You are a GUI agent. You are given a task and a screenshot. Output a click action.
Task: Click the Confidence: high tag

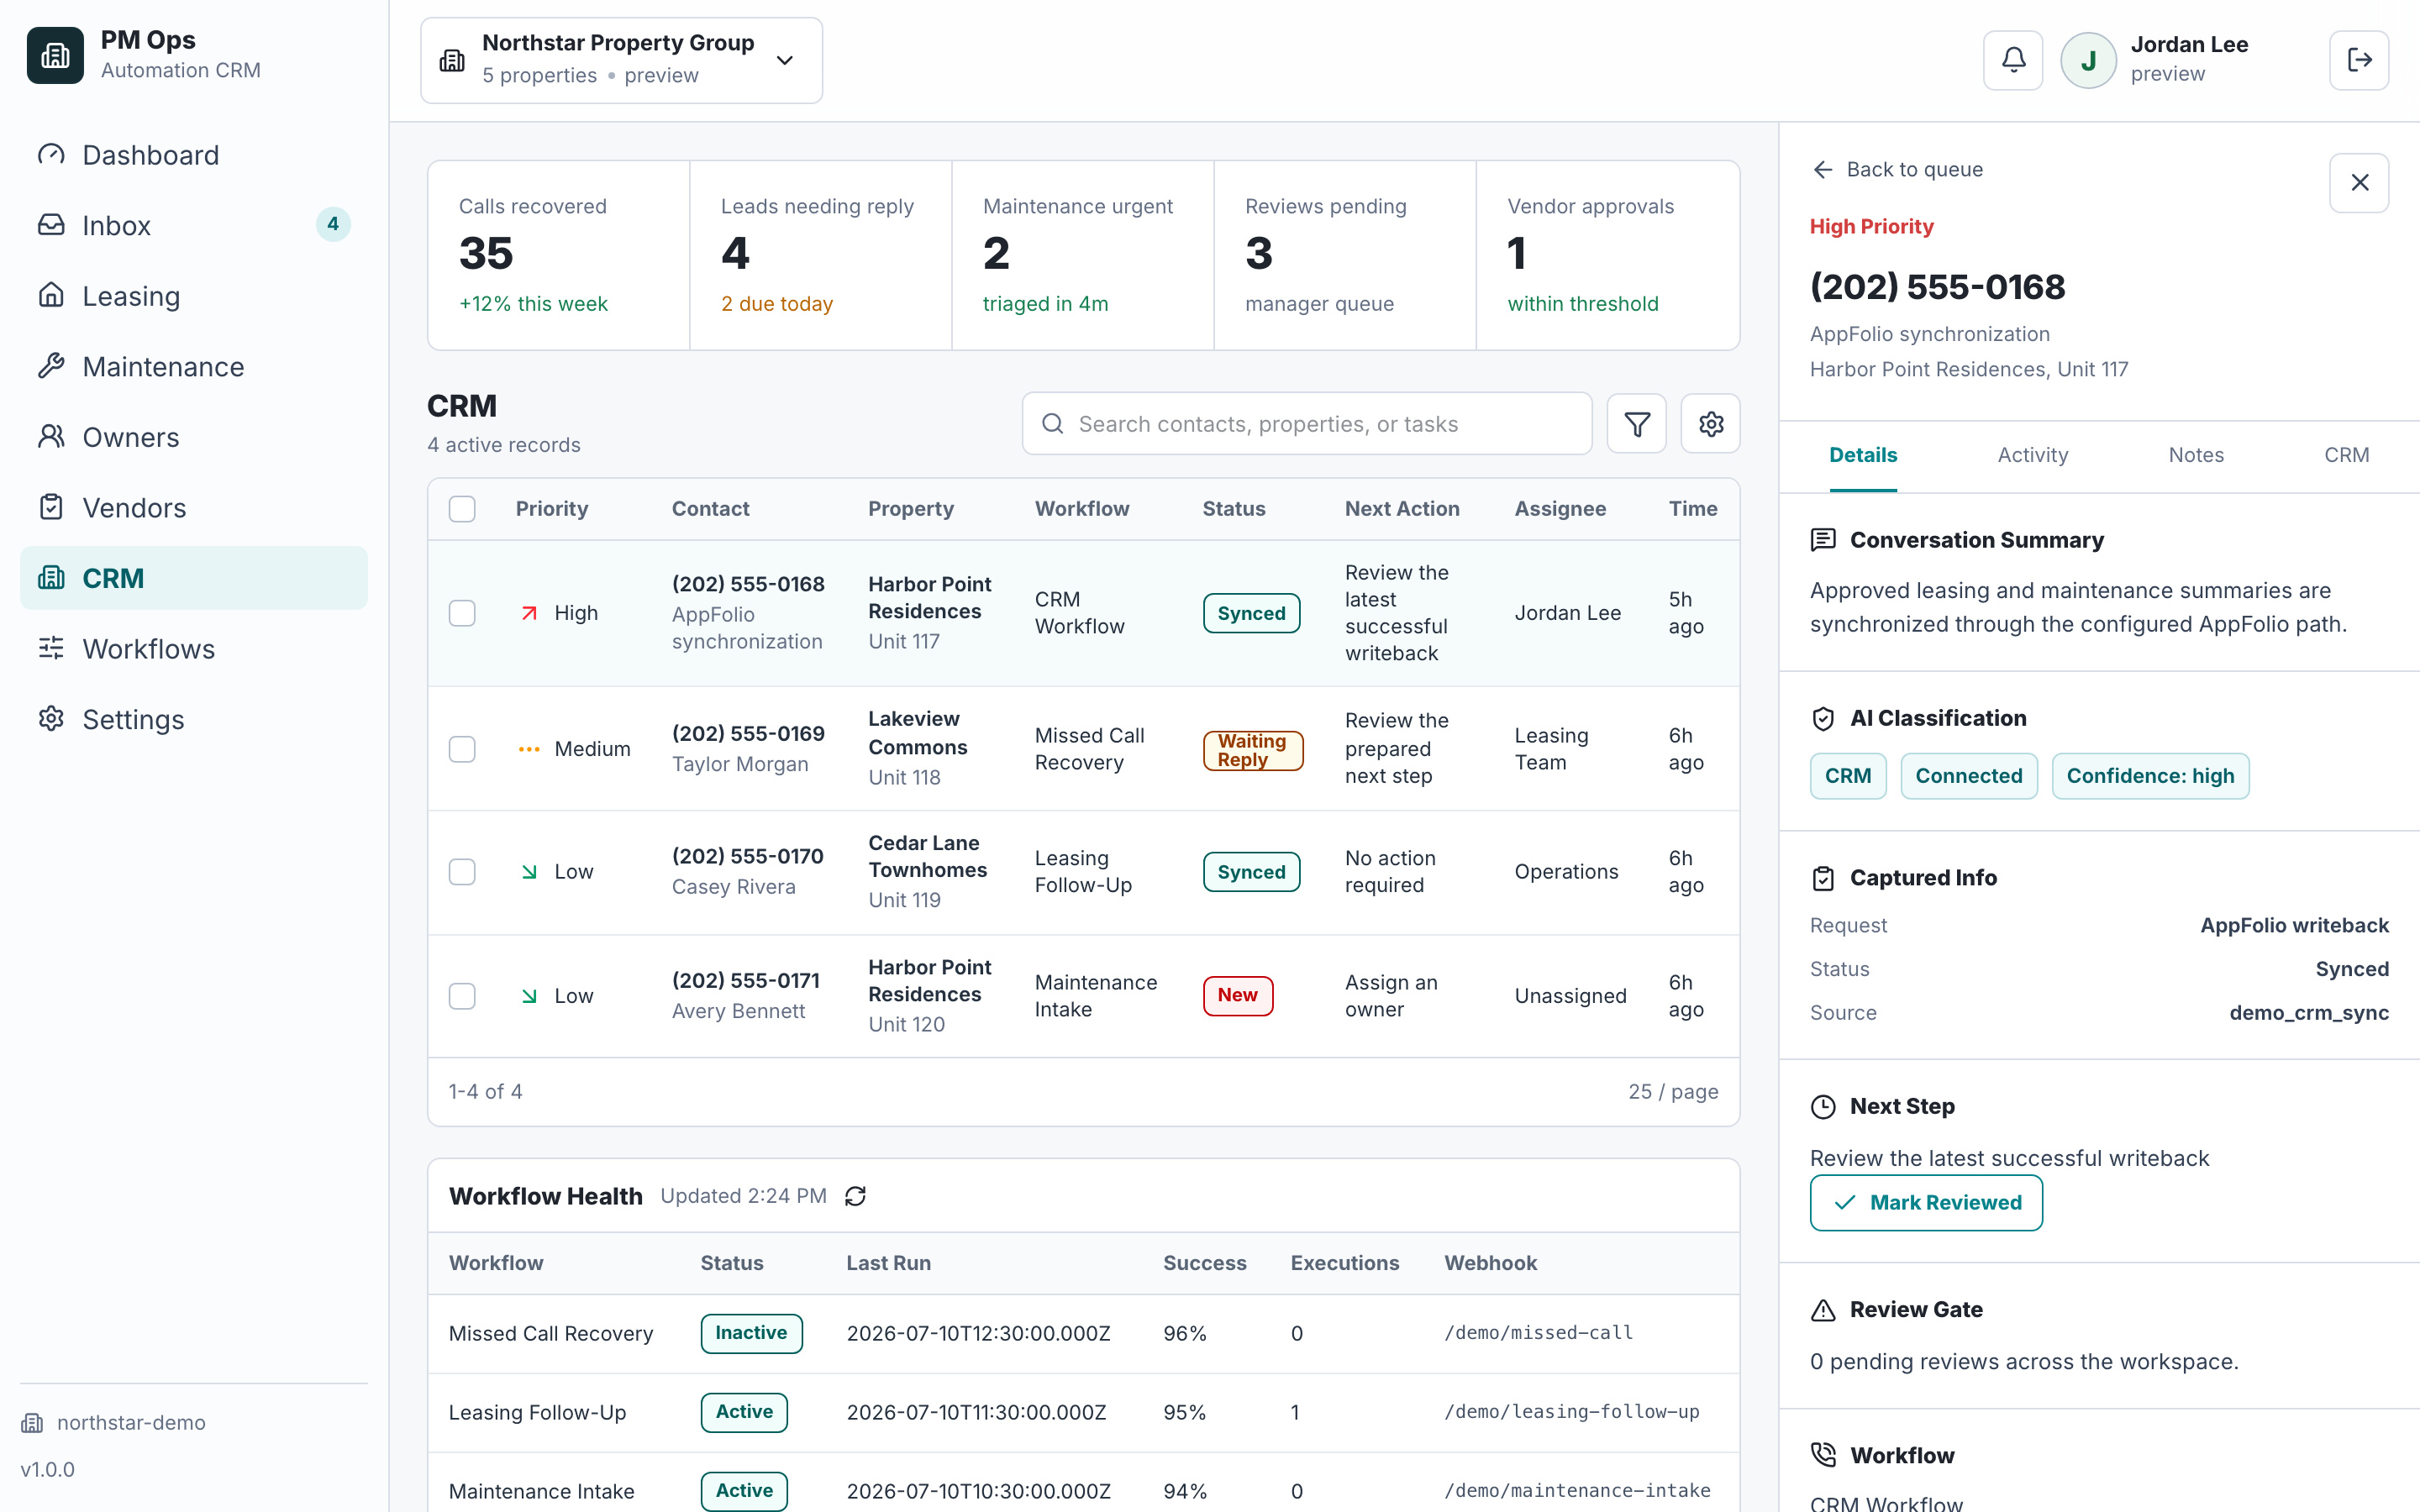point(2150,776)
